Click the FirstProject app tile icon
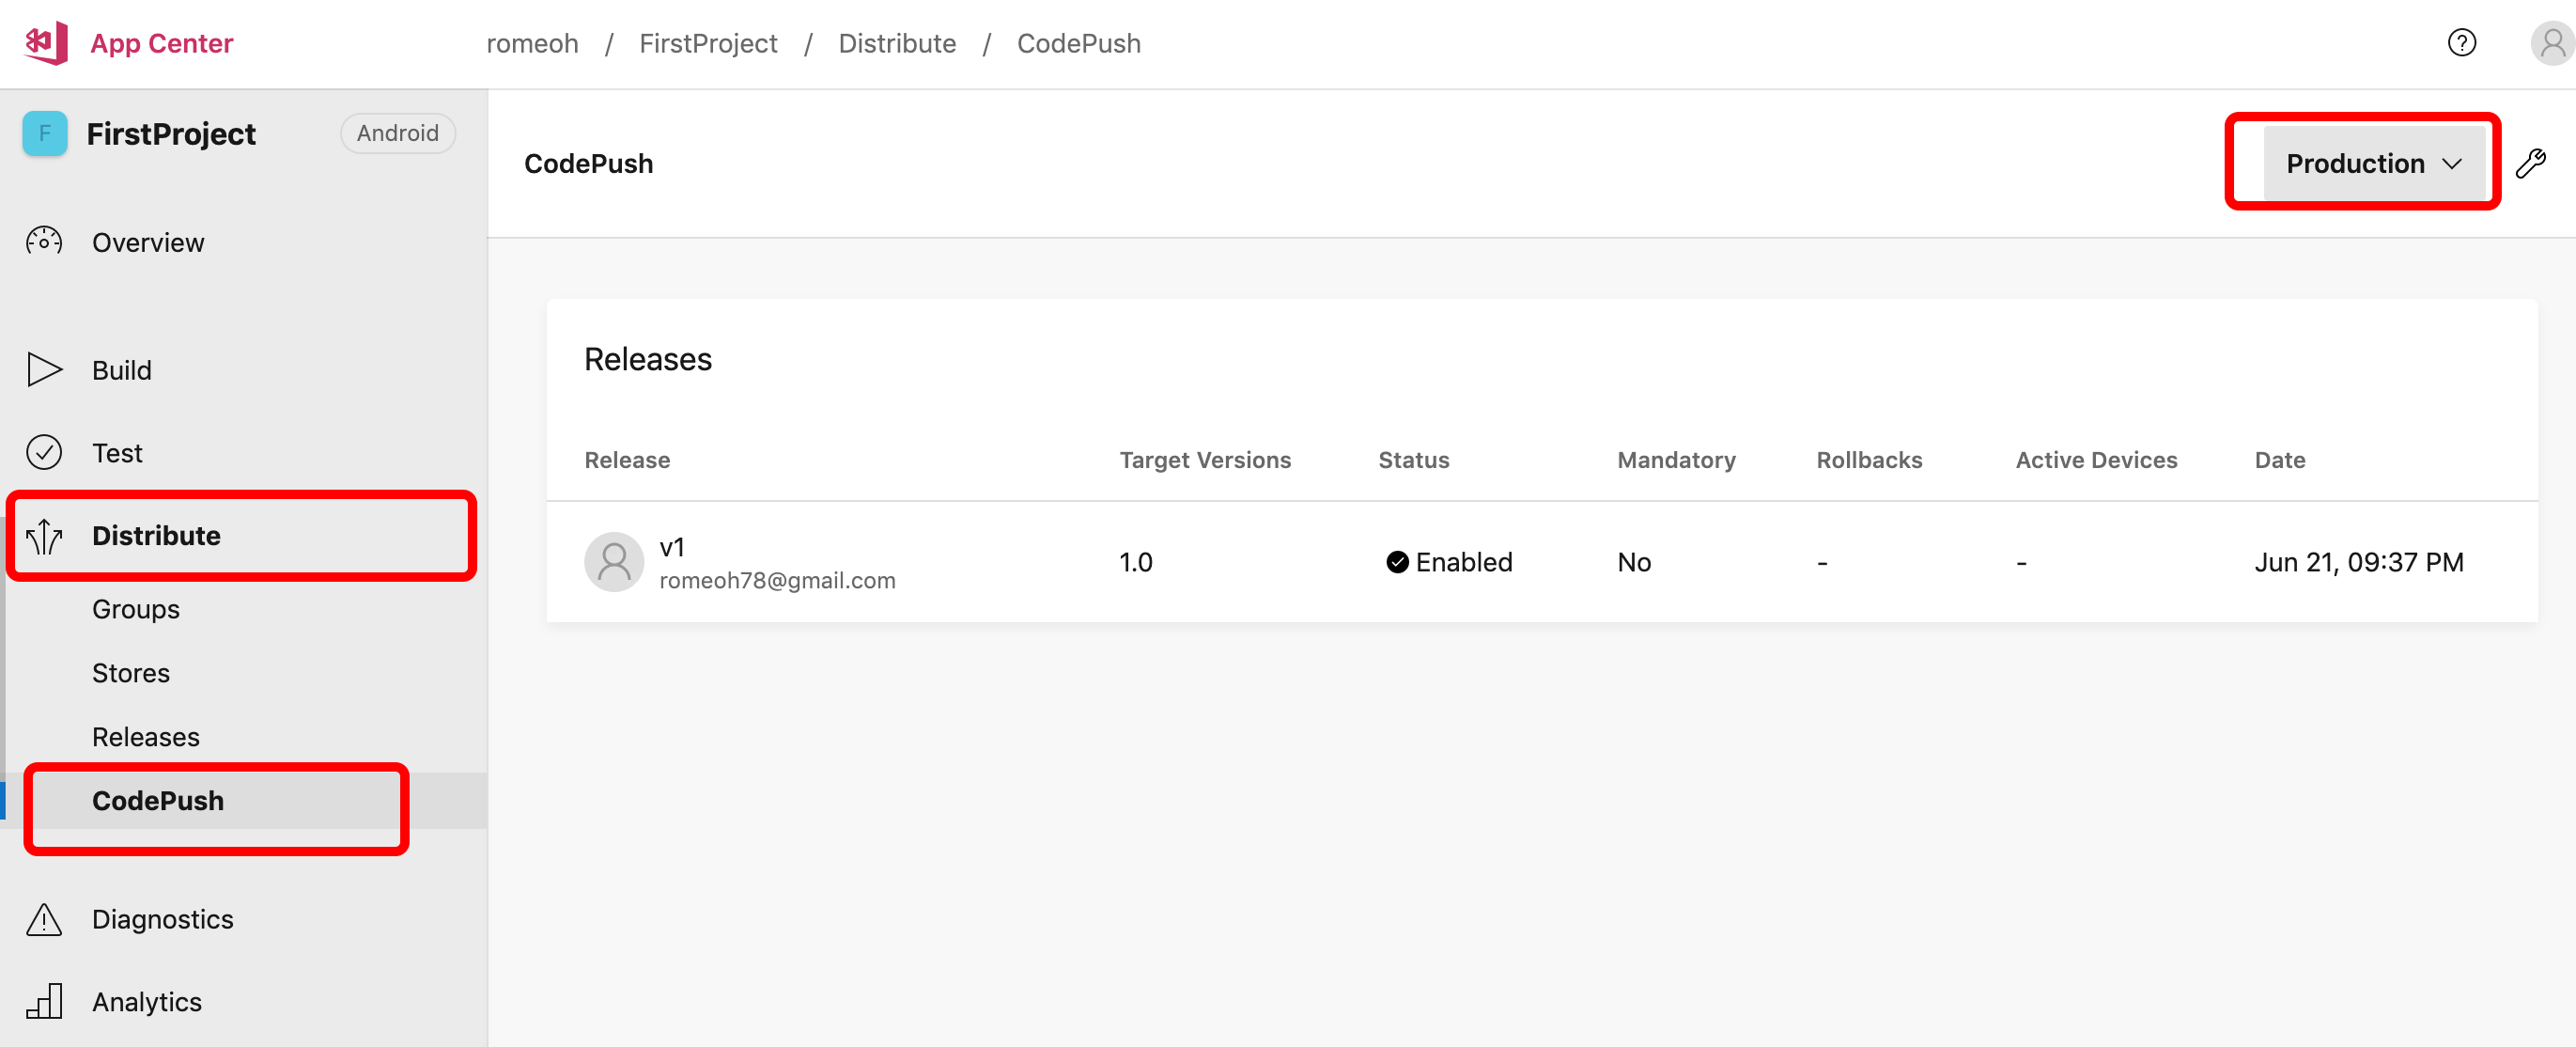 [x=45, y=133]
